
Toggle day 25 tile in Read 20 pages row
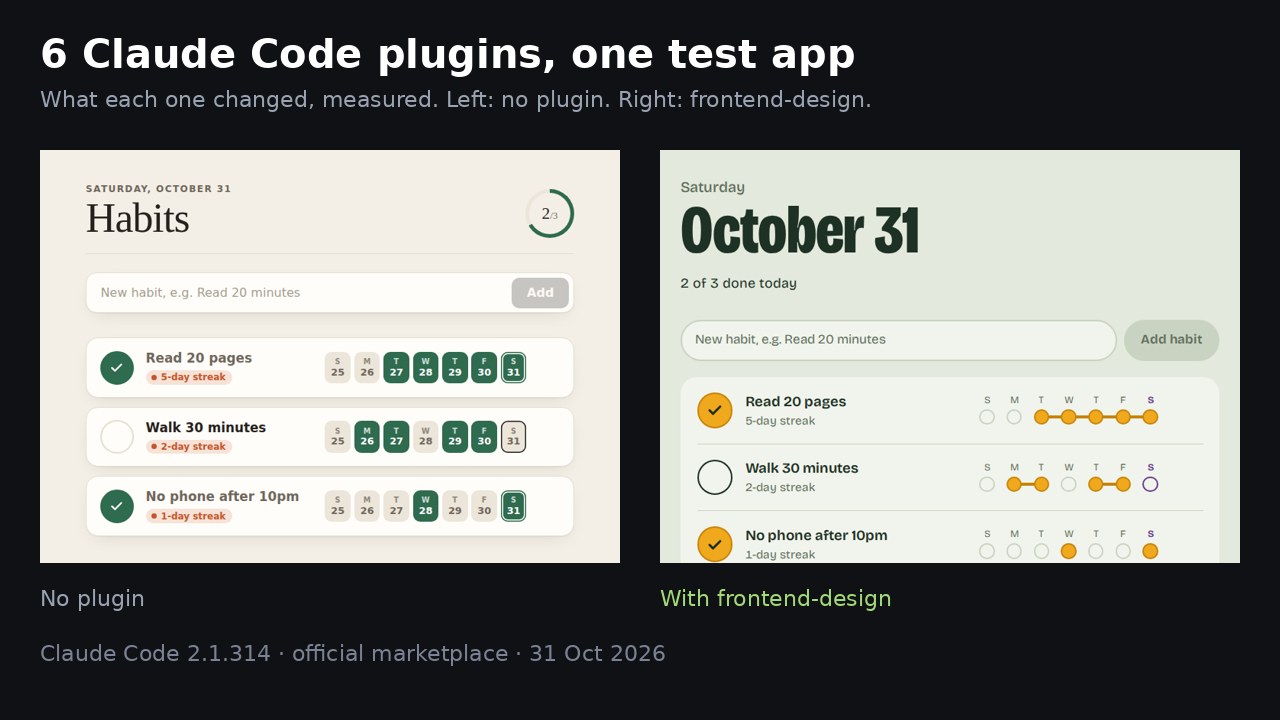point(338,368)
